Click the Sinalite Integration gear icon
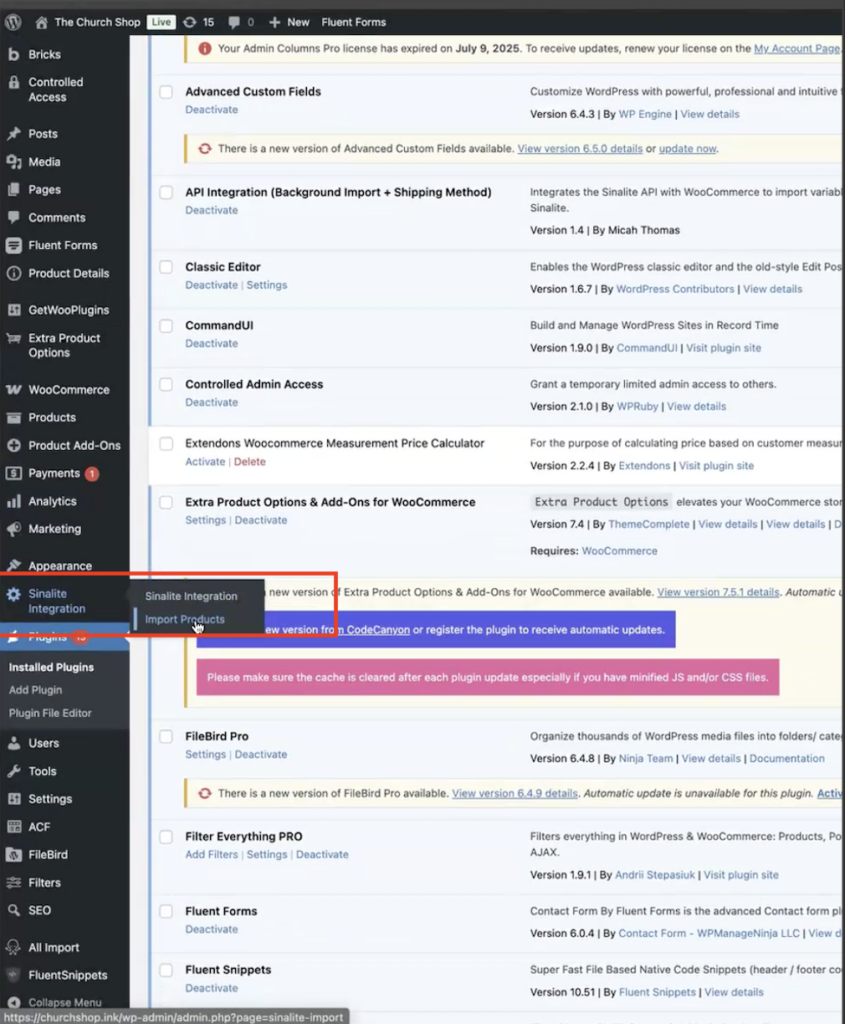 (x=14, y=595)
